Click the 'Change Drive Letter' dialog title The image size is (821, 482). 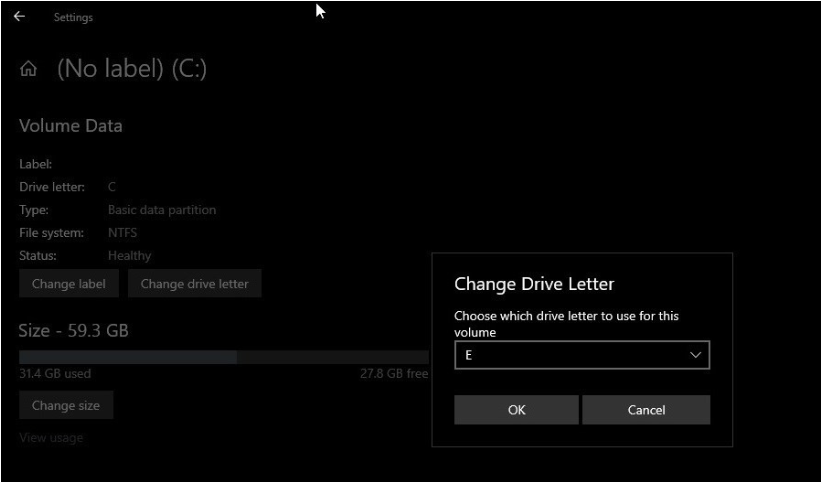click(534, 284)
